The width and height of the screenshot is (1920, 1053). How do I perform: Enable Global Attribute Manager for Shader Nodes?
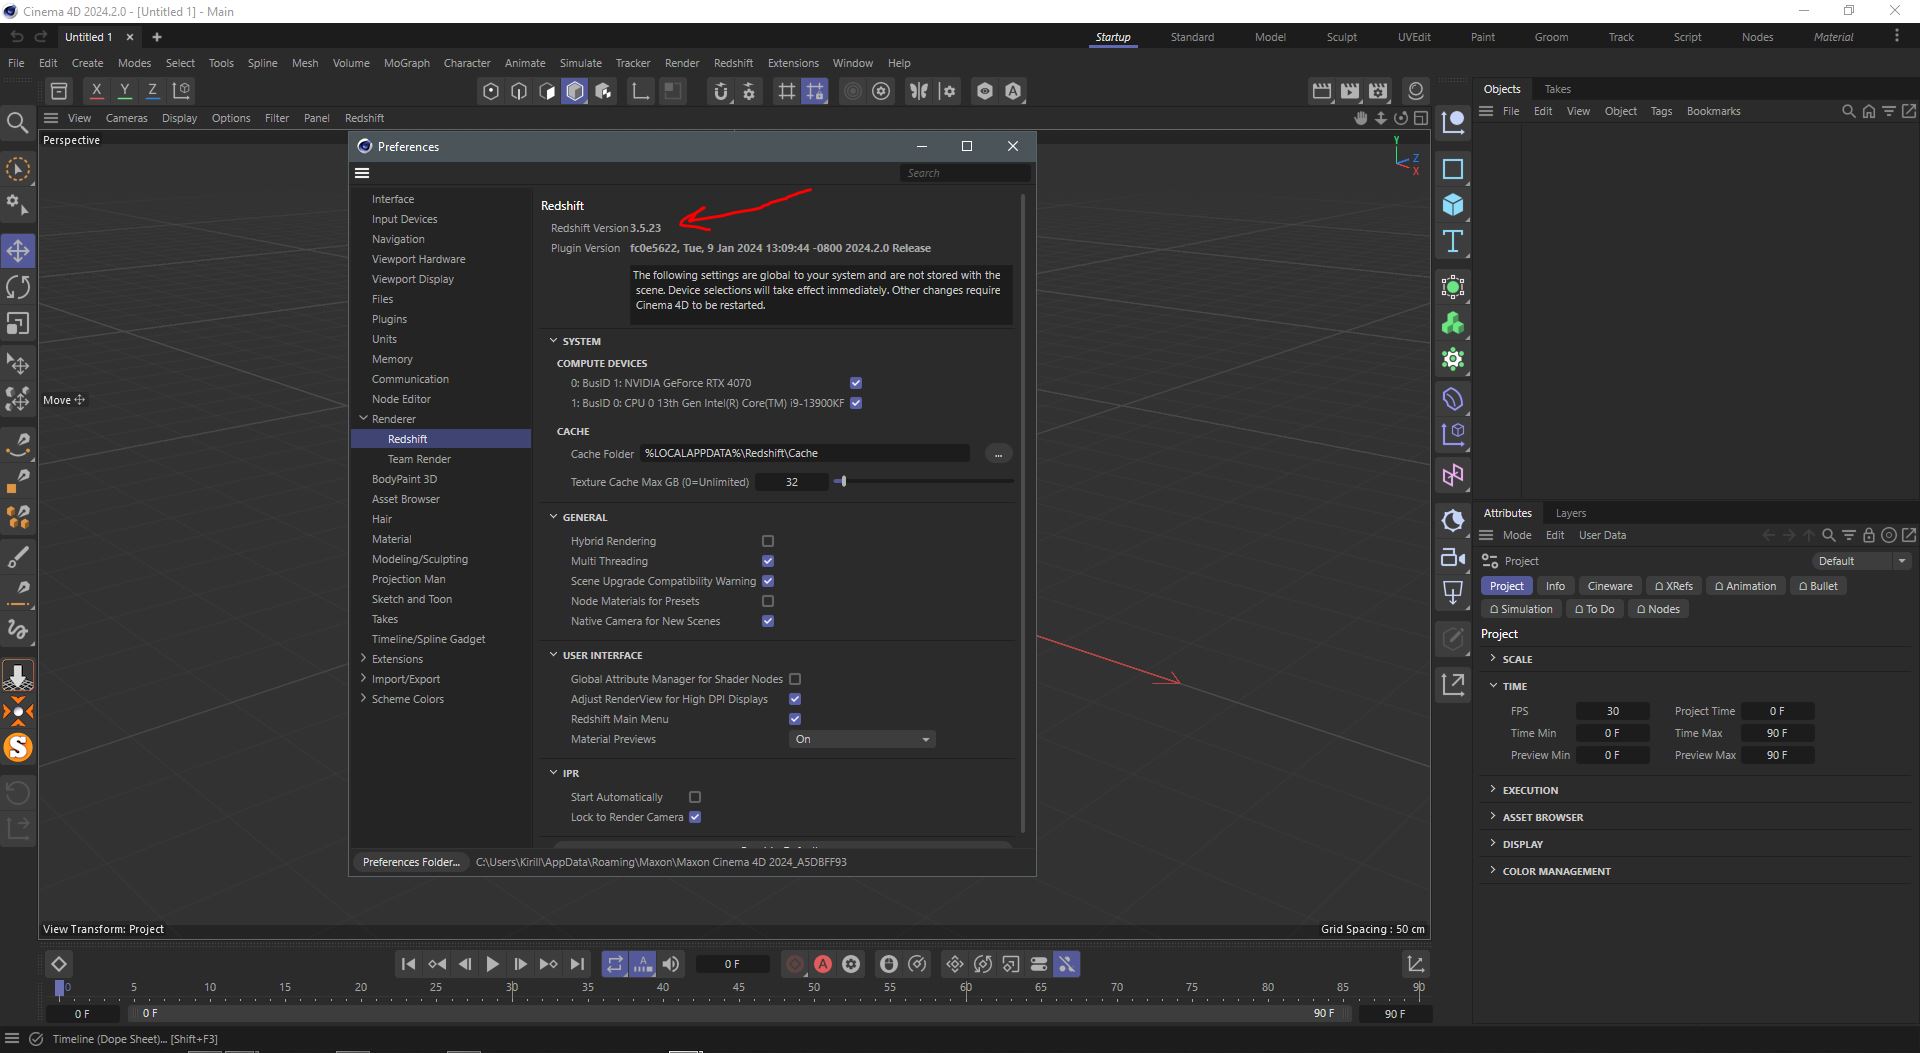795,679
